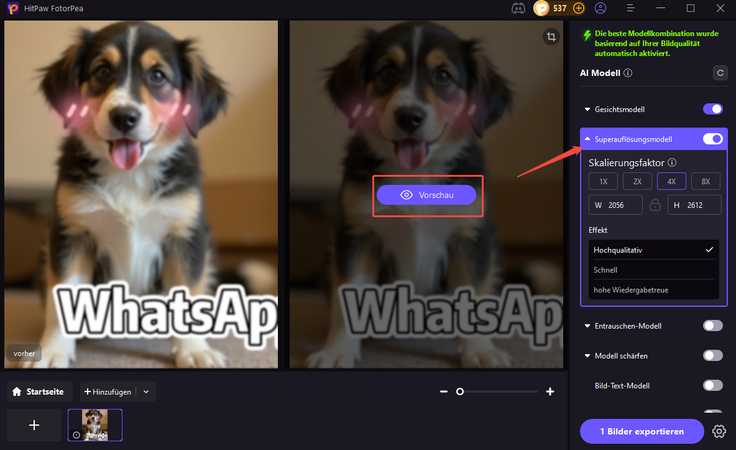Reset AI model with refresh icon
The height and width of the screenshot is (450, 736).
(720, 73)
